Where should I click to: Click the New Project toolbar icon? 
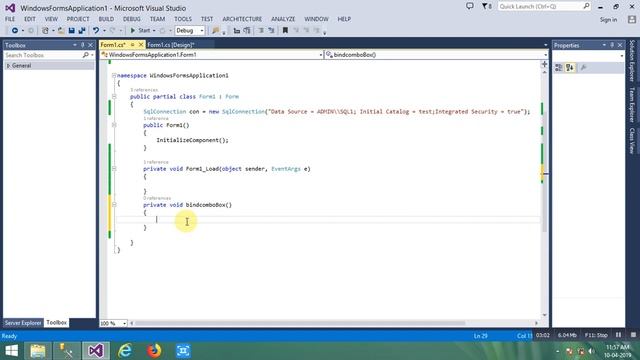[45, 31]
